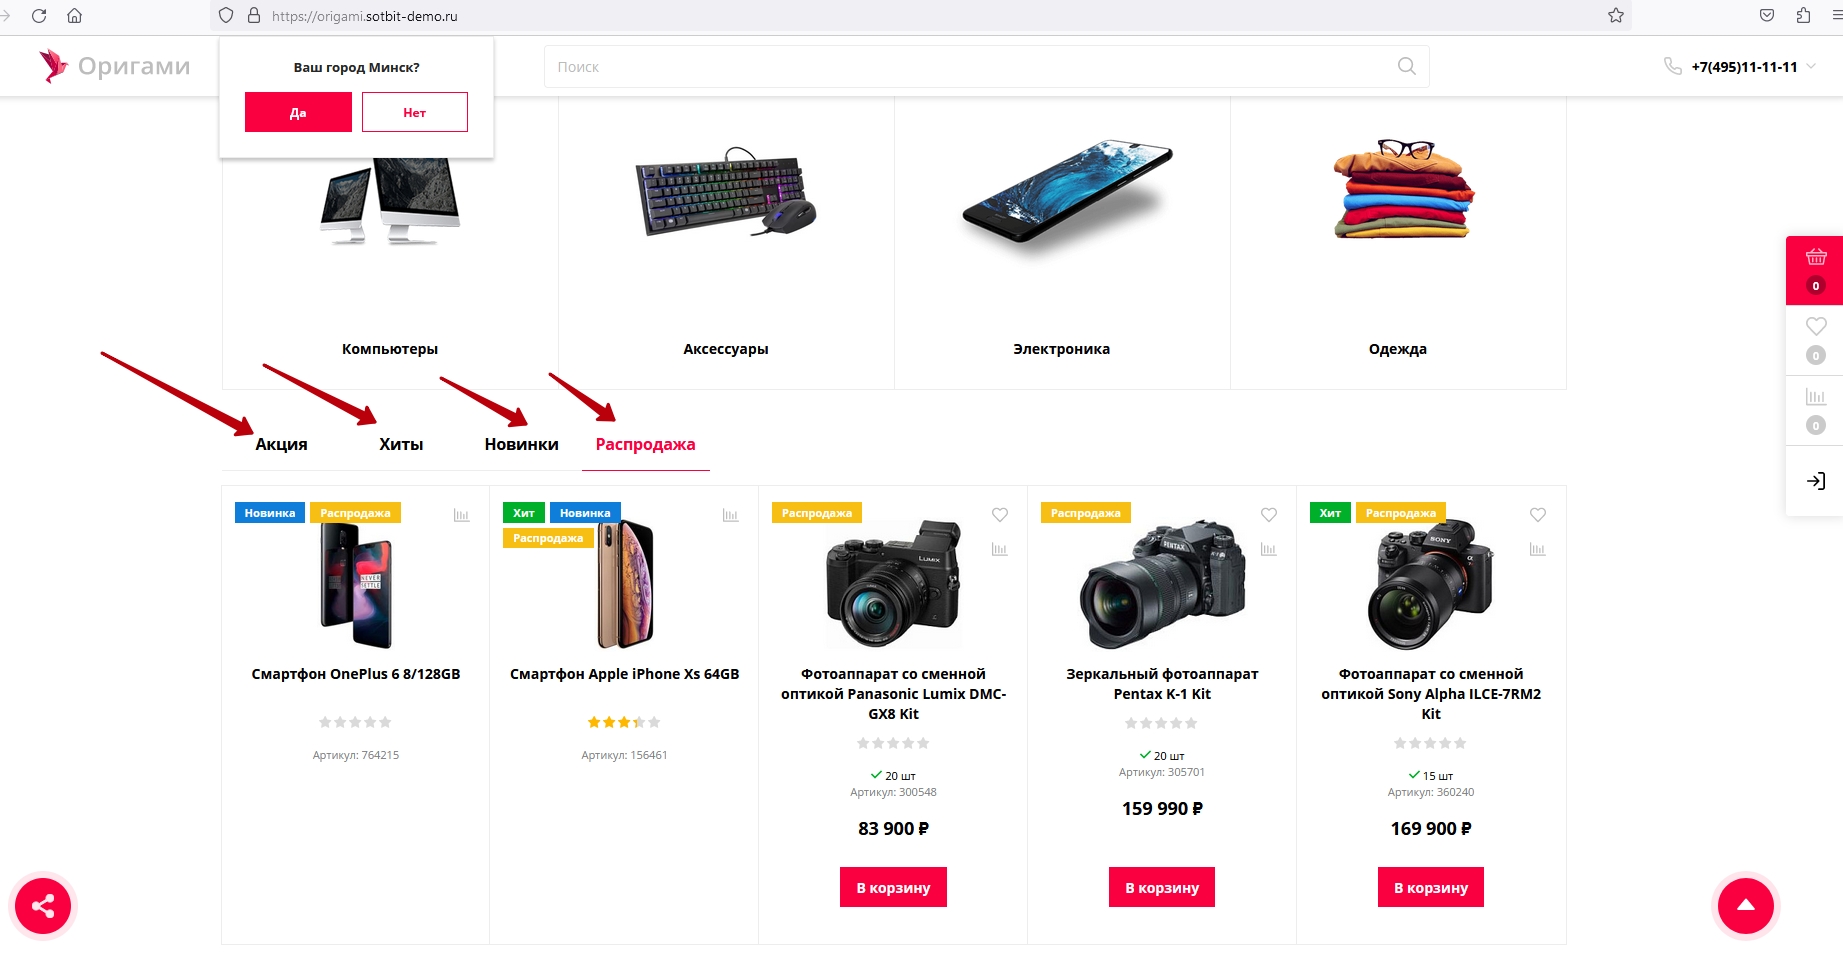This screenshot has height=958, width=1843.
Task: Add the Panasonic Lumix camera to favorites
Action: point(999,515)
